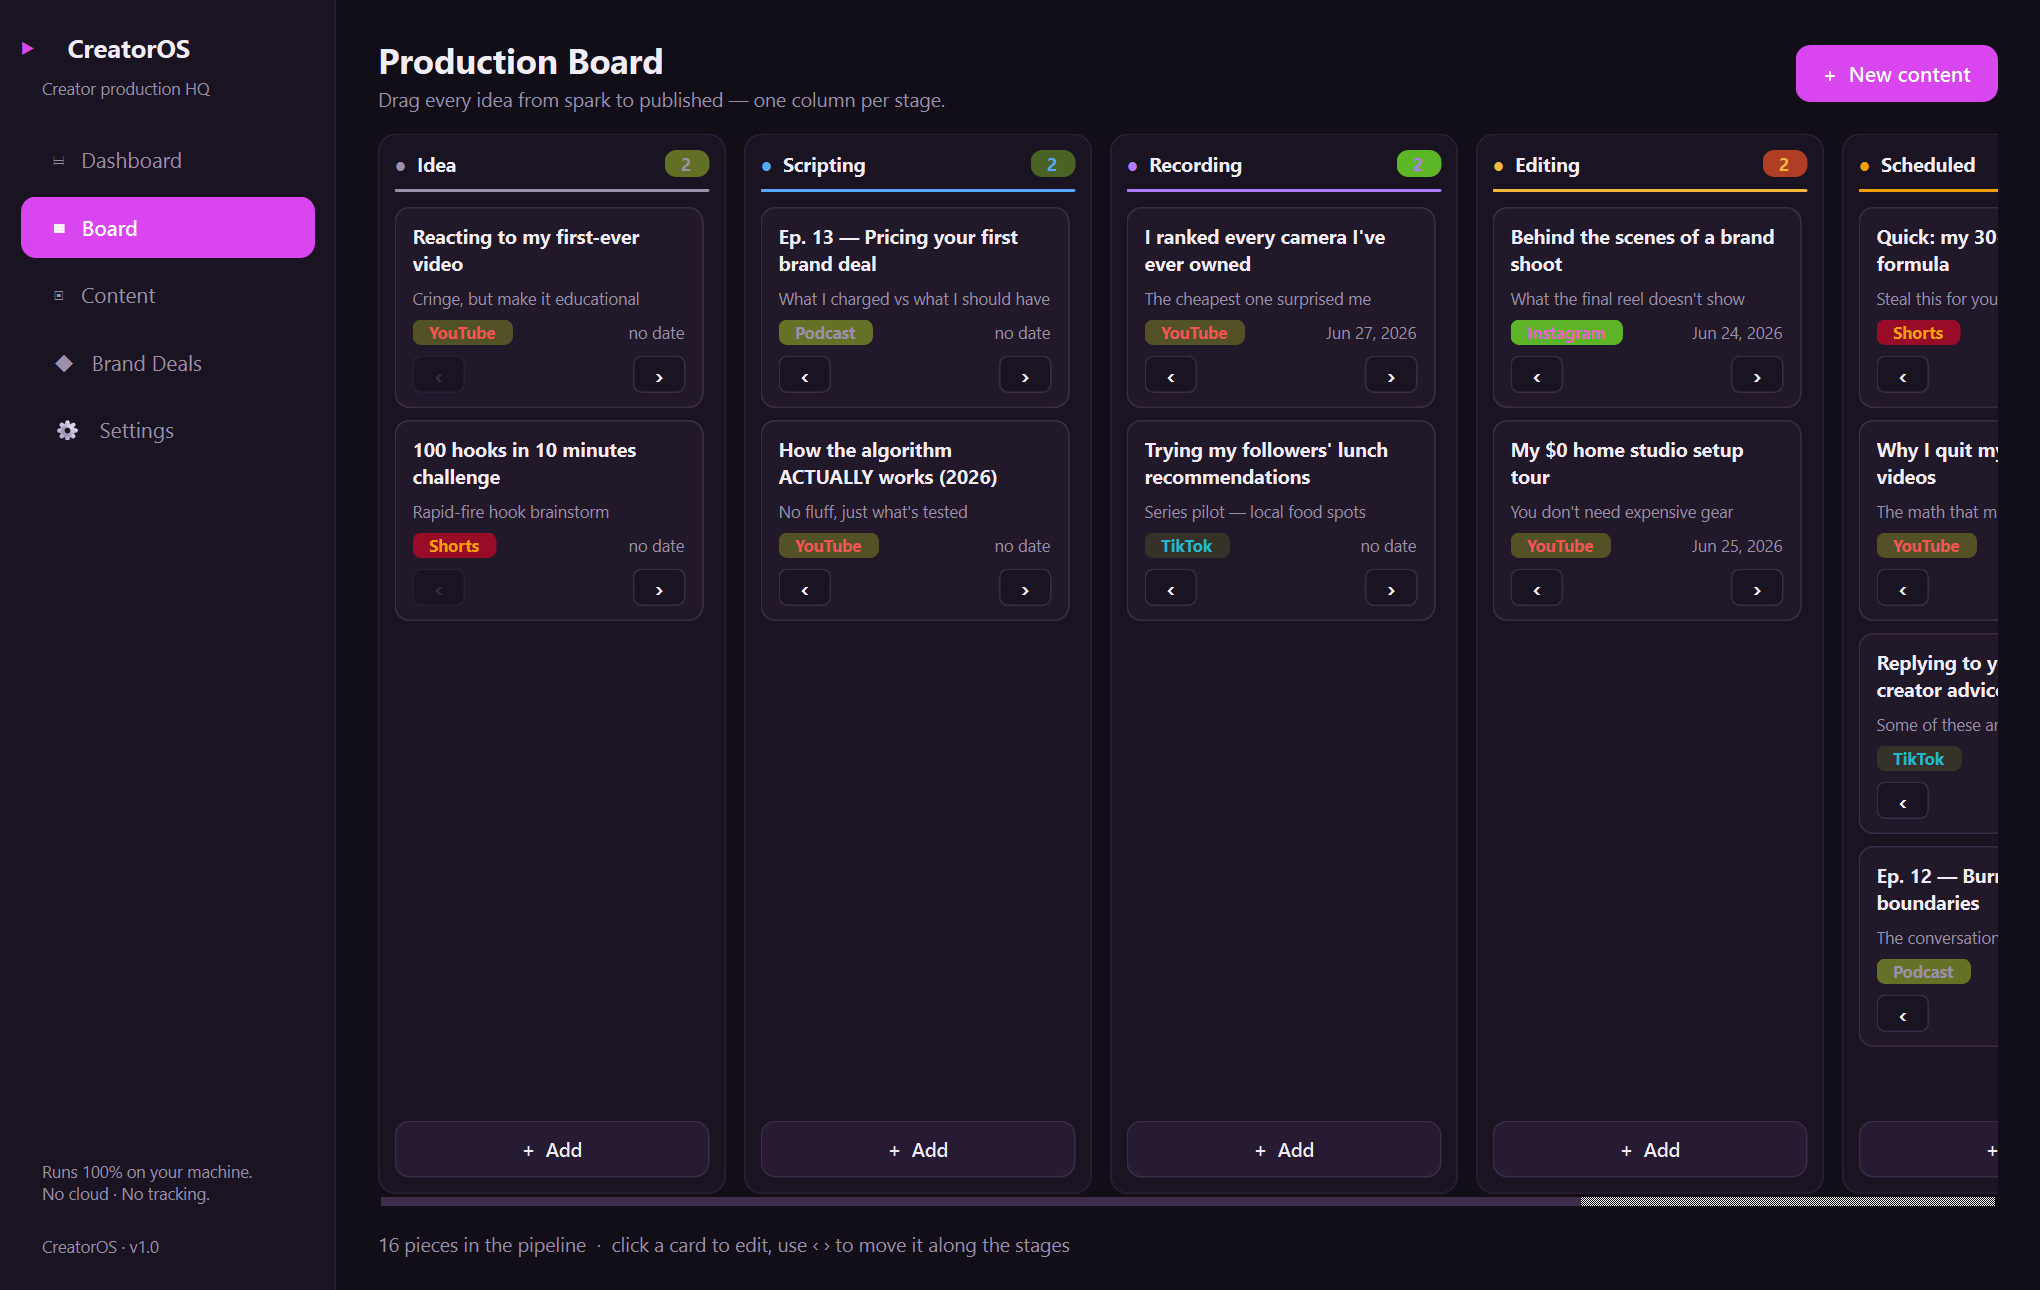Open Settings from the sidebar
Viewport: 2040px width, 1290px height.
[167, 431]
